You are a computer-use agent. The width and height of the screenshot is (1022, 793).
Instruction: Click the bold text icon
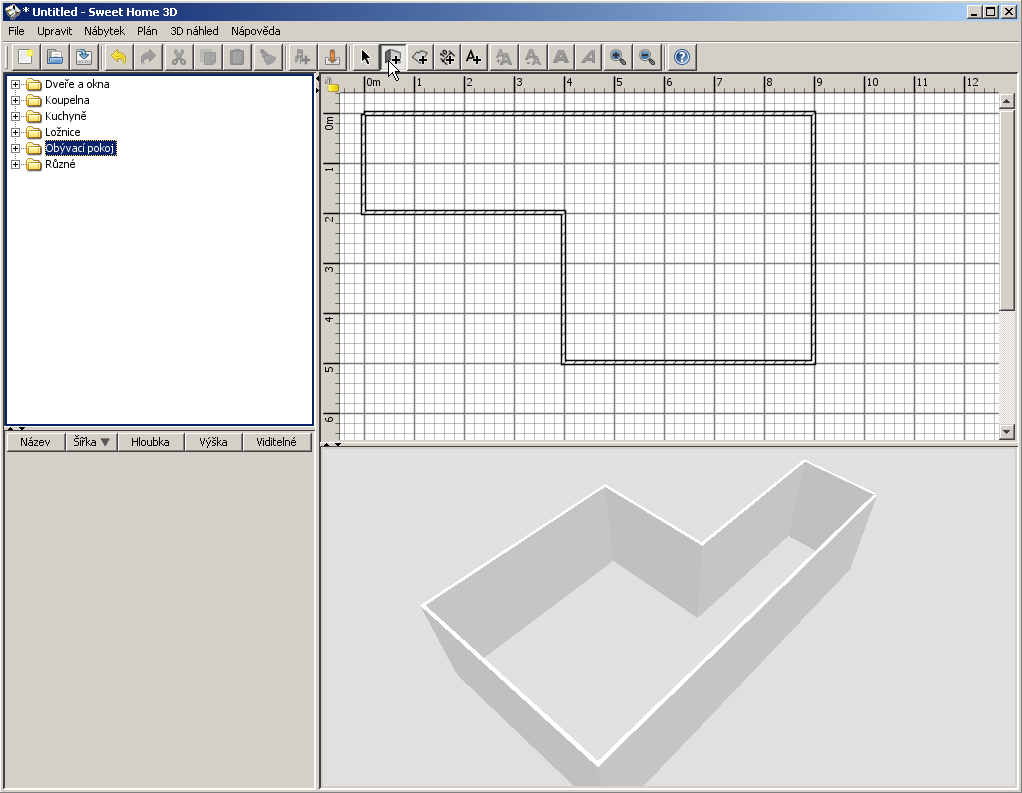point(561,57)
